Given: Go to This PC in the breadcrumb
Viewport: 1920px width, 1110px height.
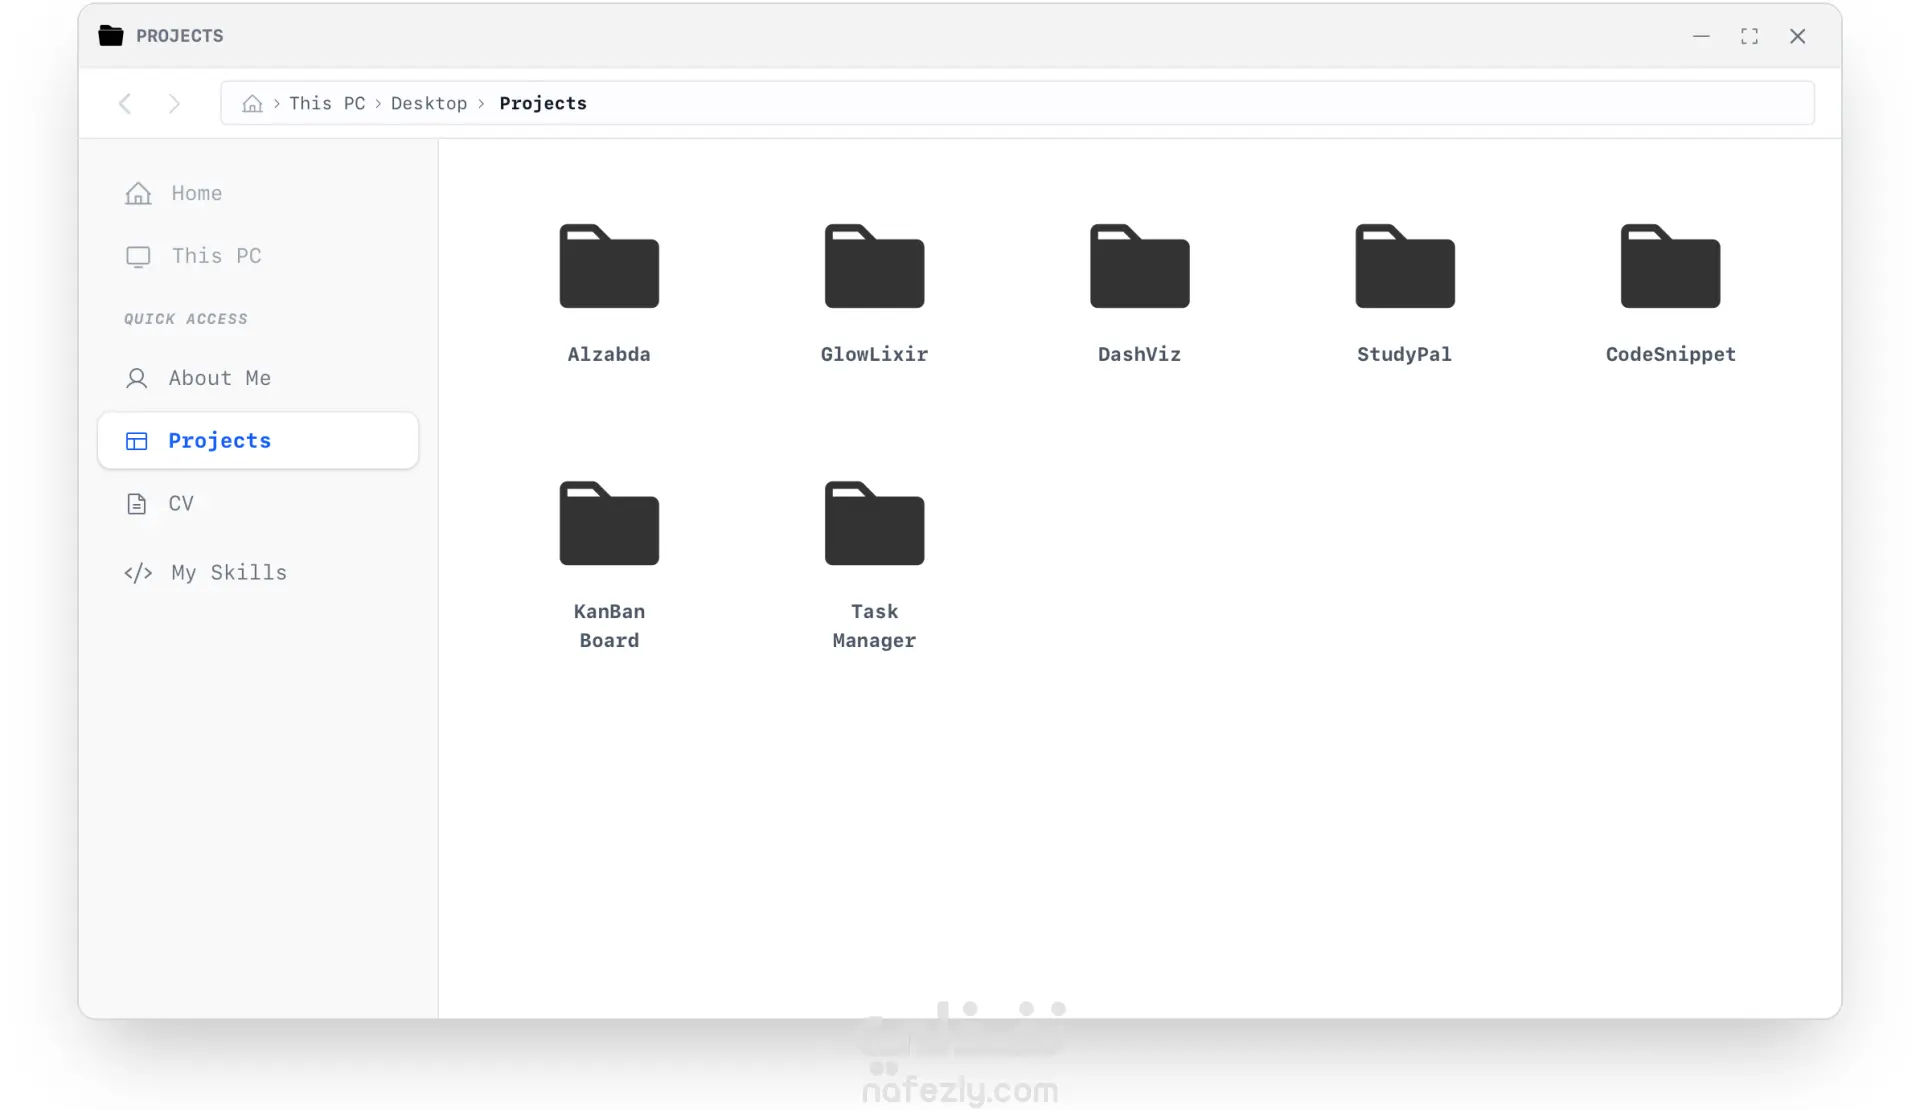Looking at the screenshot, I should click(327, 103).
